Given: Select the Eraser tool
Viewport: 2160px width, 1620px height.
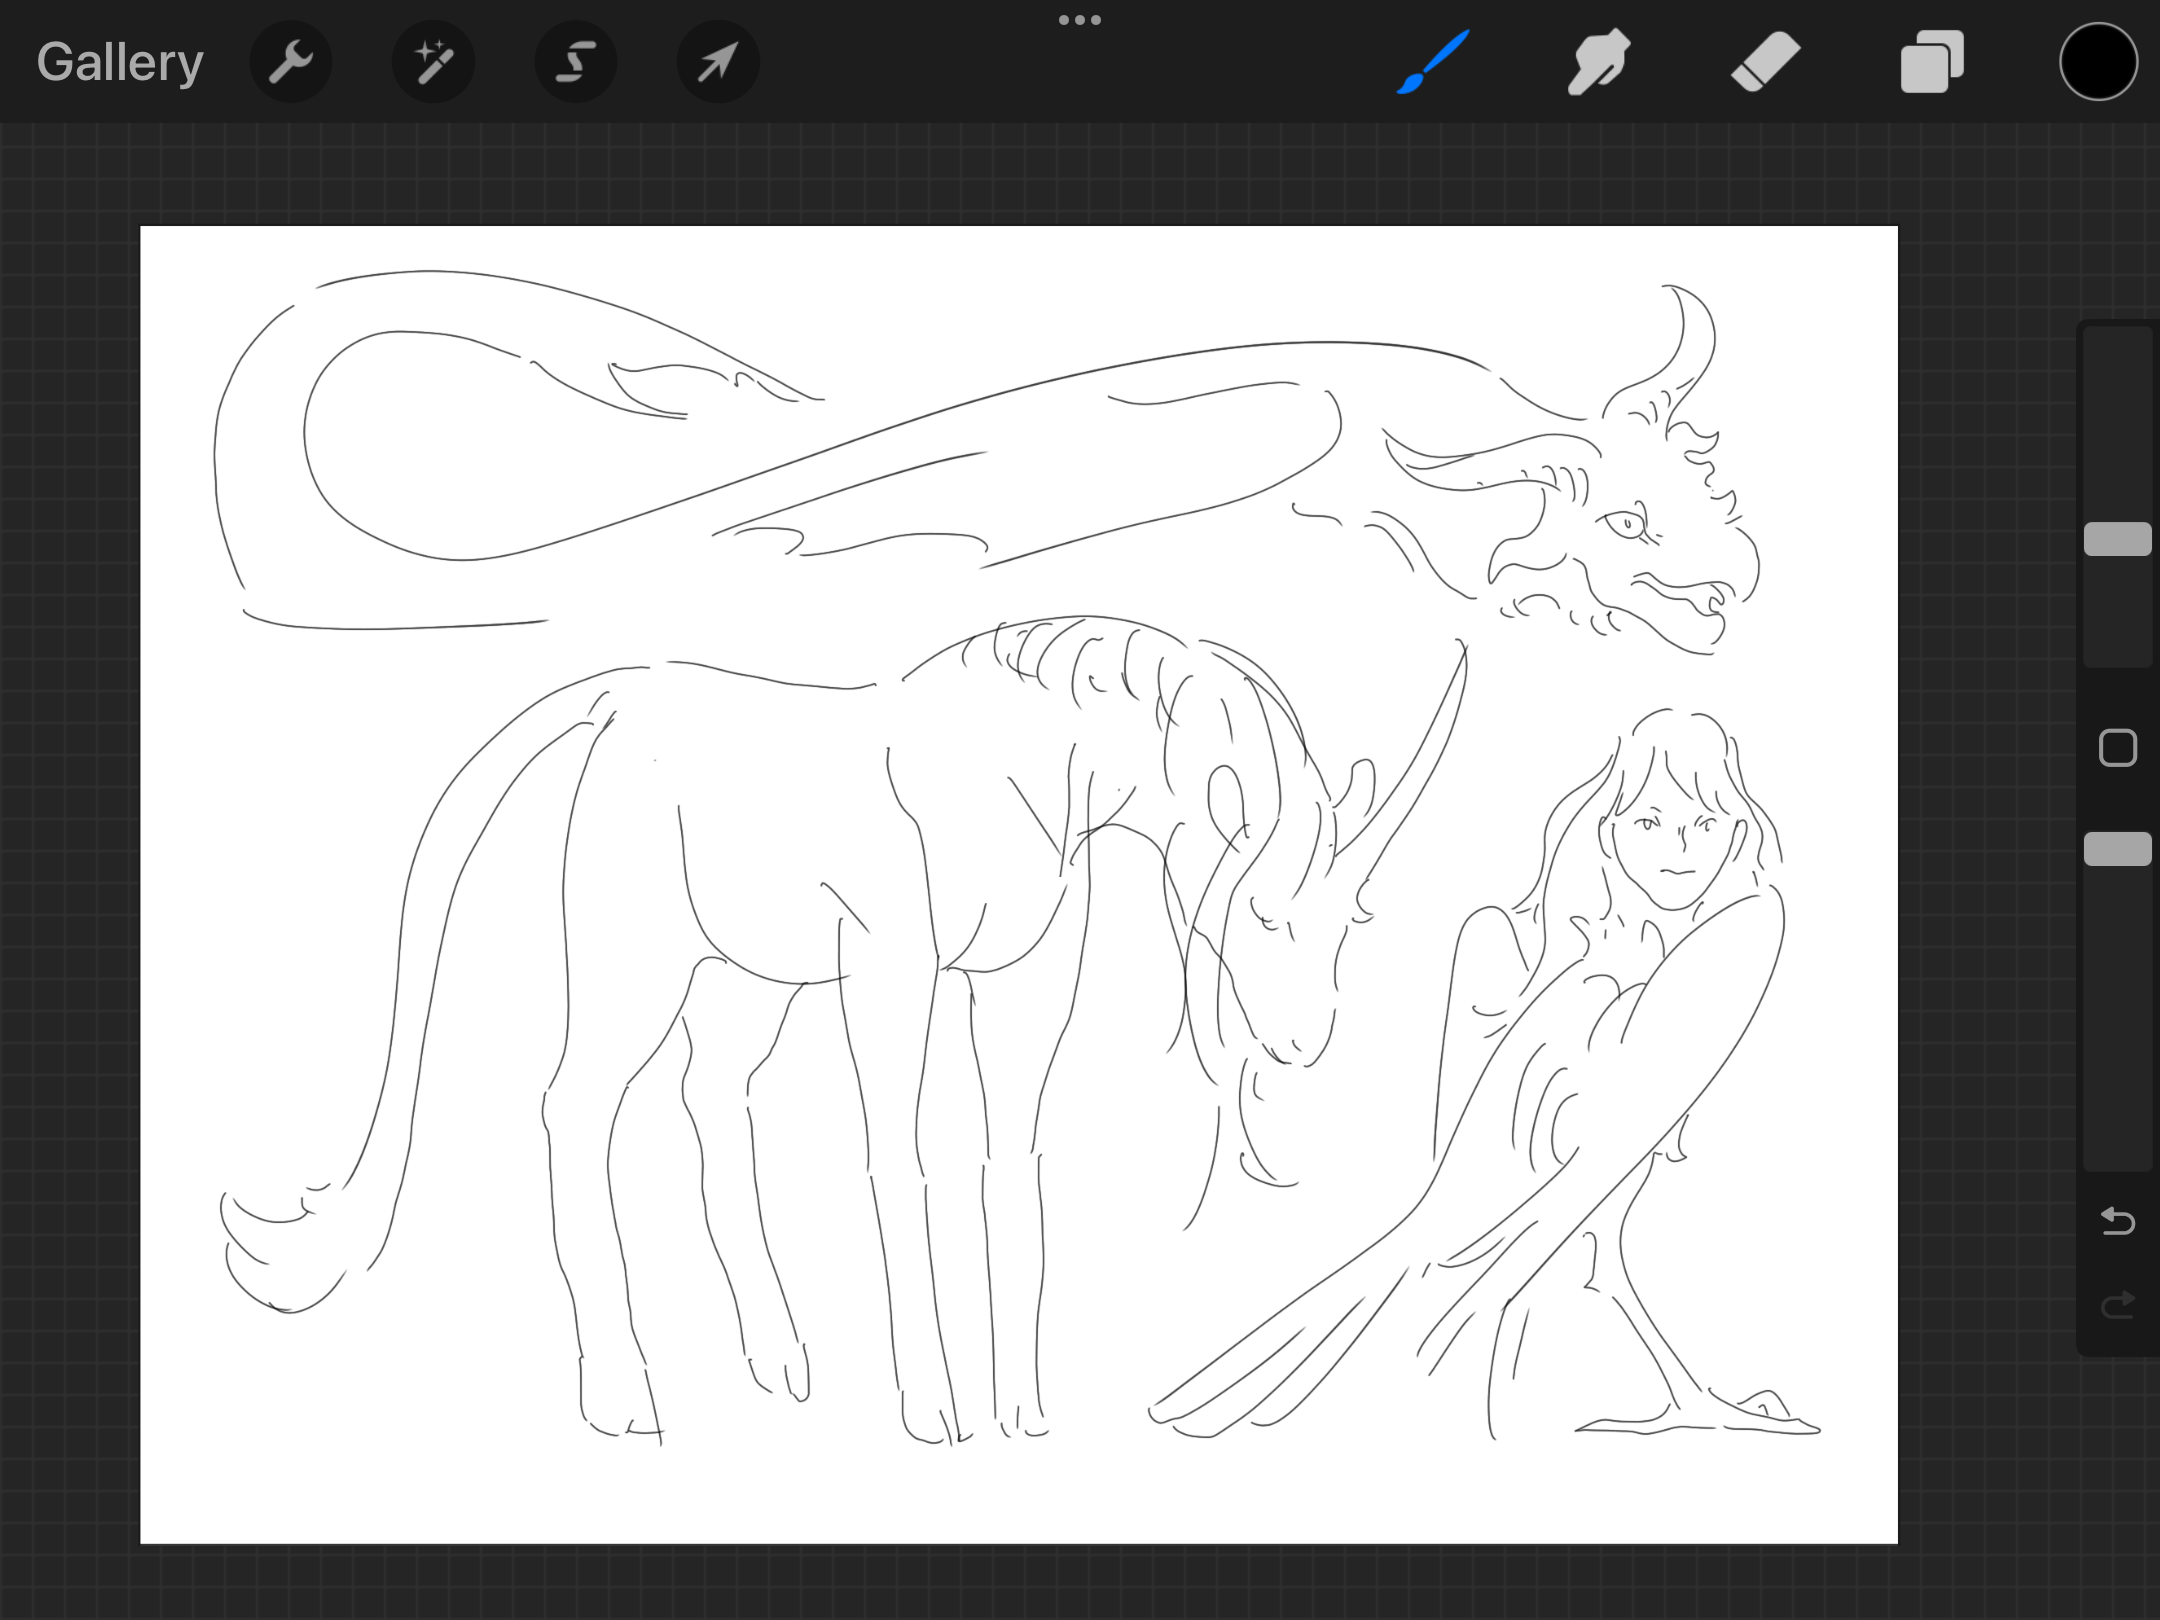Looking at the screenshot, I should (1765, 62).
